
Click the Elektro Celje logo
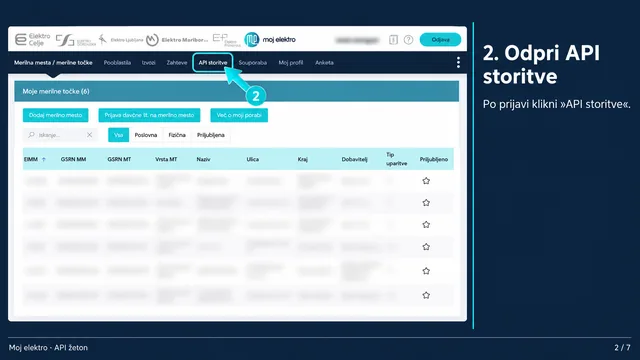point(33,40)
